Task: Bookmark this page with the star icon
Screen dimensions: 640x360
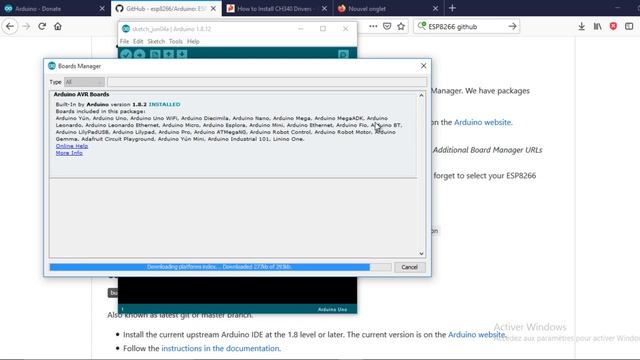Action: (x=401, y=27)
